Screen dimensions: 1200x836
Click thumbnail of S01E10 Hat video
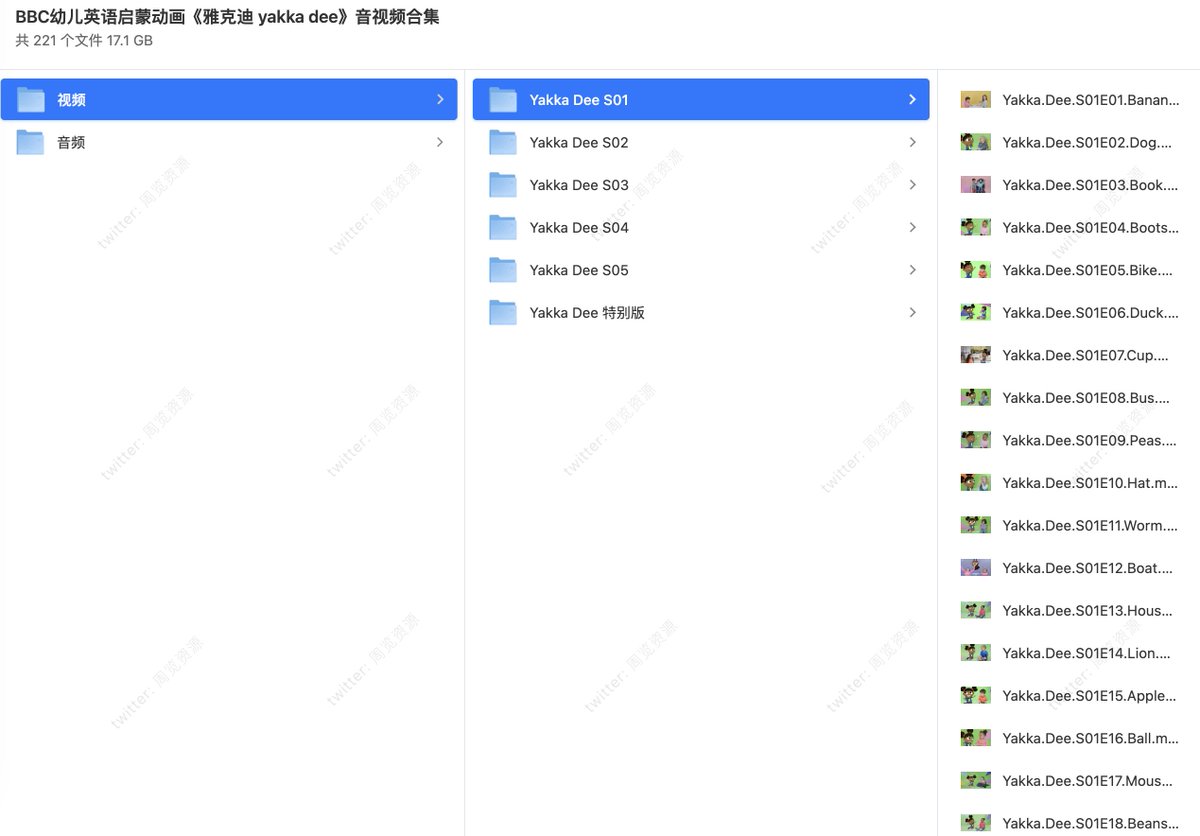(x=976, y=482)
